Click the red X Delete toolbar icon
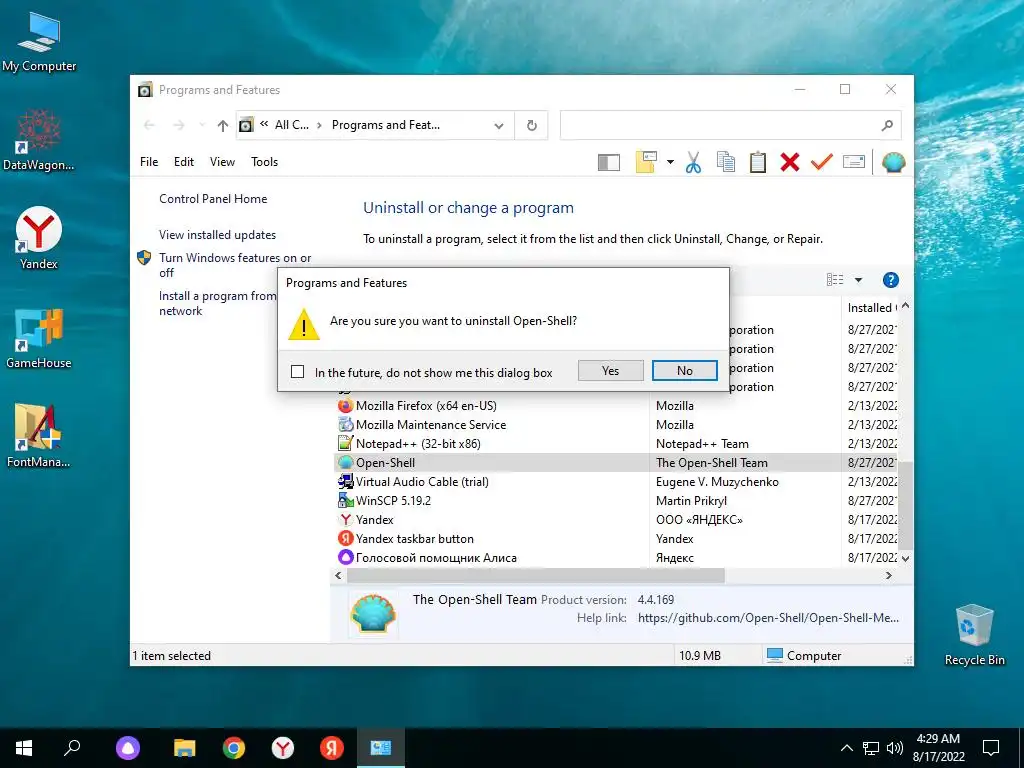1024x768 pixels. tap(790, 162)
